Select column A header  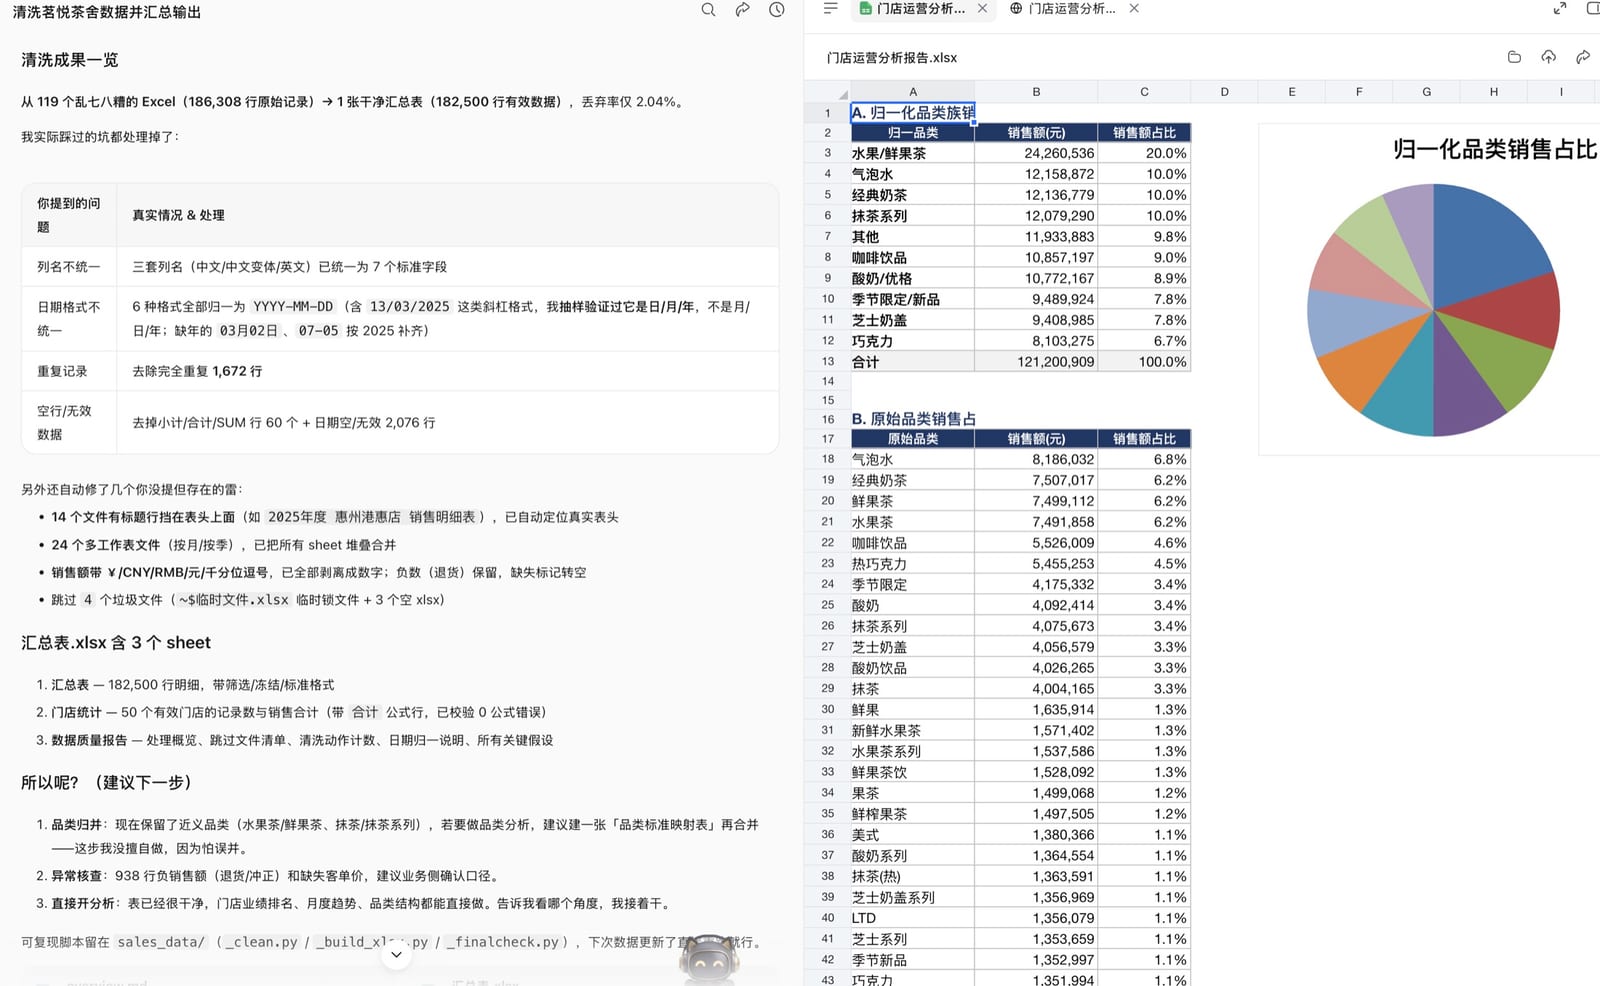(913, 92)
